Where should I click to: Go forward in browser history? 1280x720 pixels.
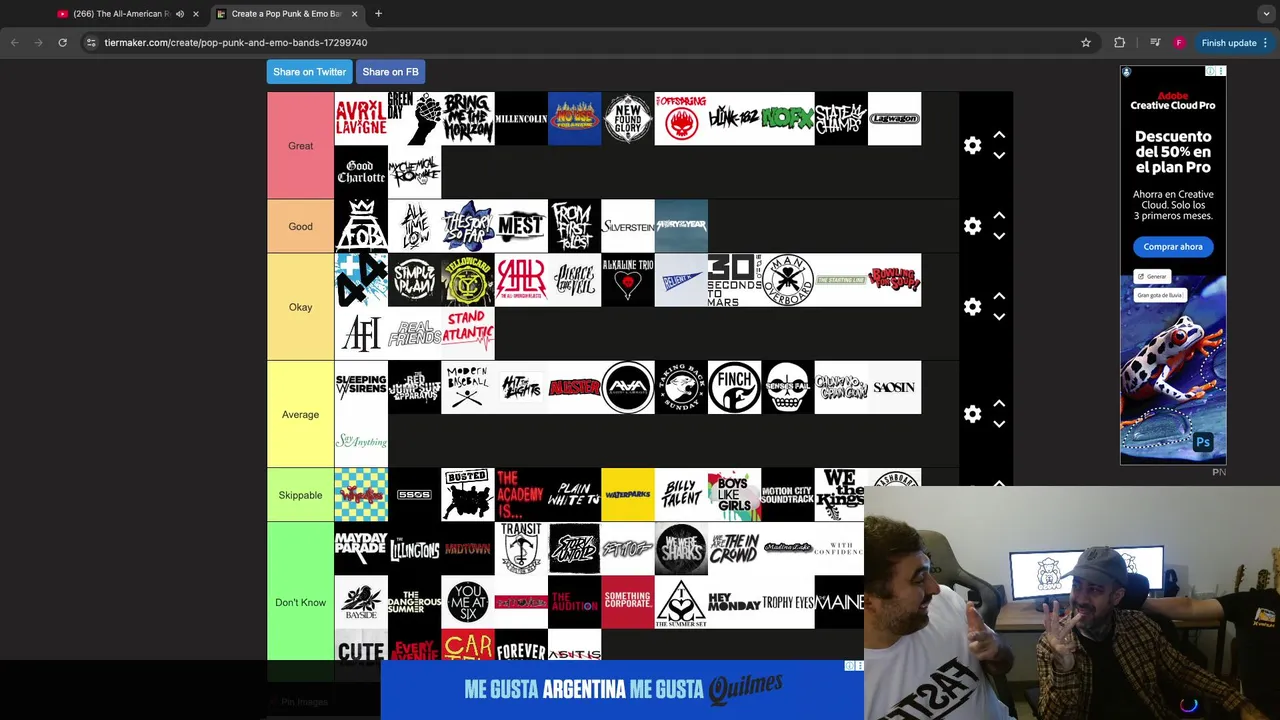pos(38,43)
